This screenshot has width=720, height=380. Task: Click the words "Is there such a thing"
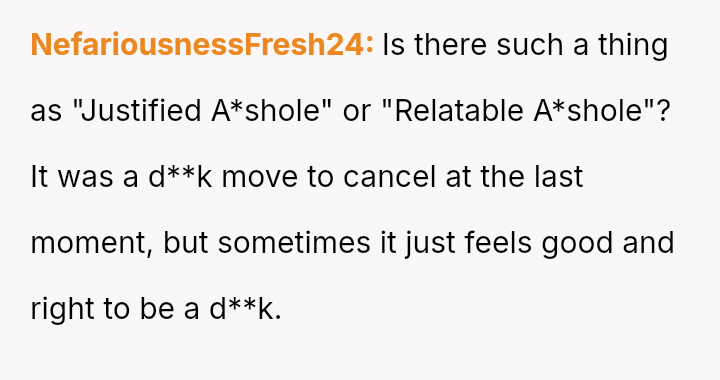click(525, 46)
